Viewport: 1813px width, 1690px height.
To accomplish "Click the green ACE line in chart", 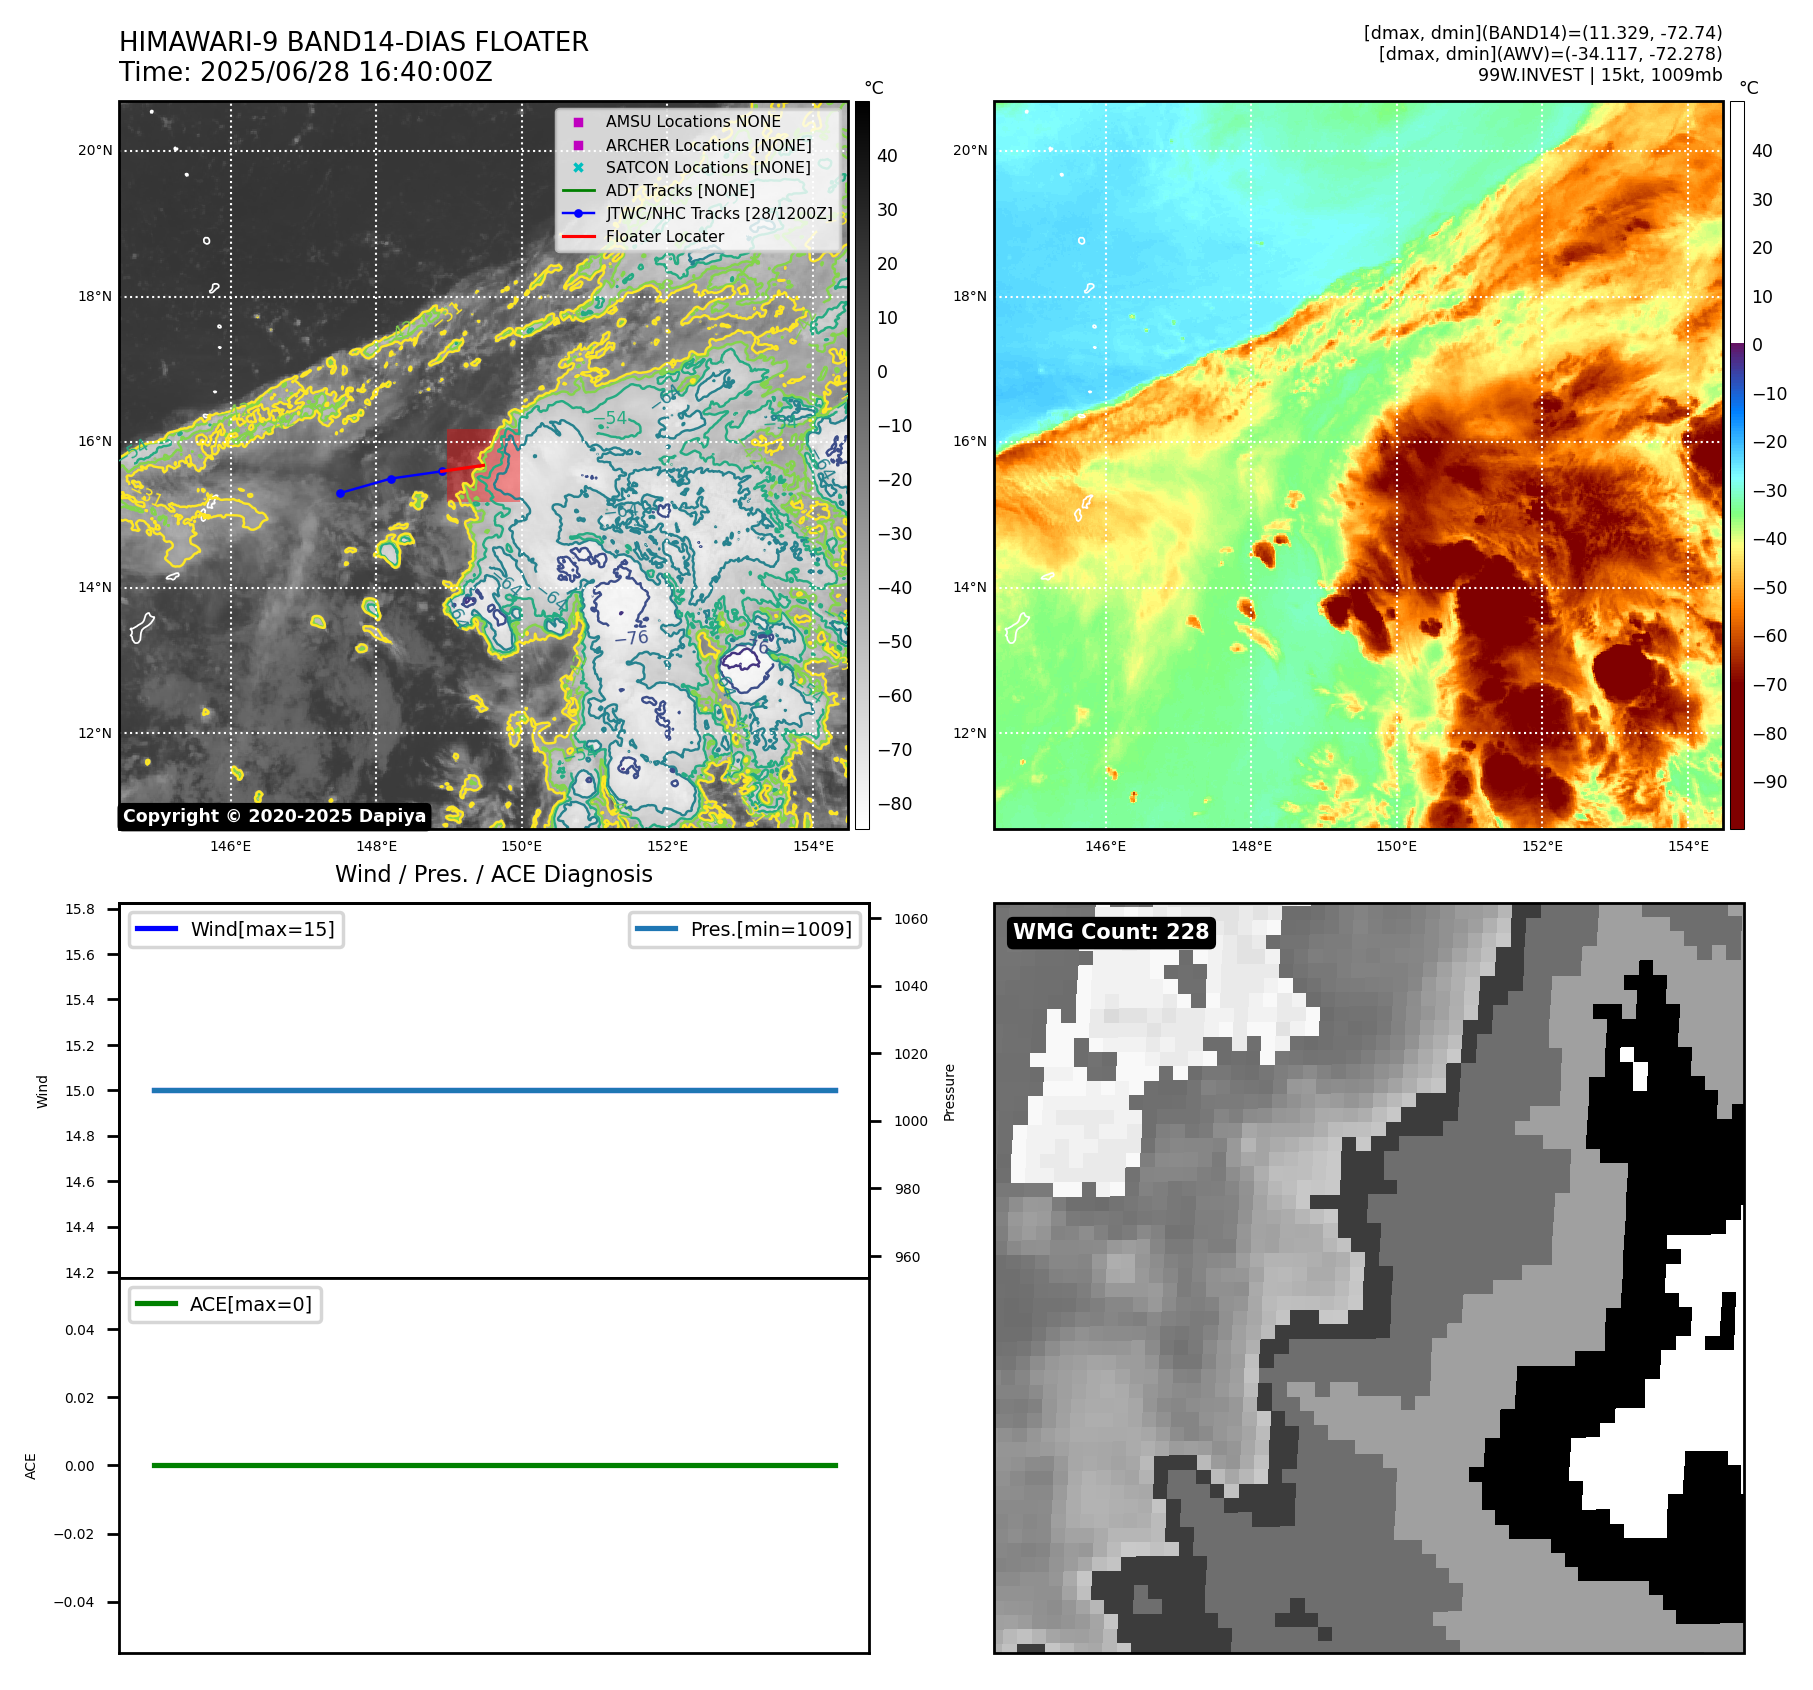I will point(494,1465).
